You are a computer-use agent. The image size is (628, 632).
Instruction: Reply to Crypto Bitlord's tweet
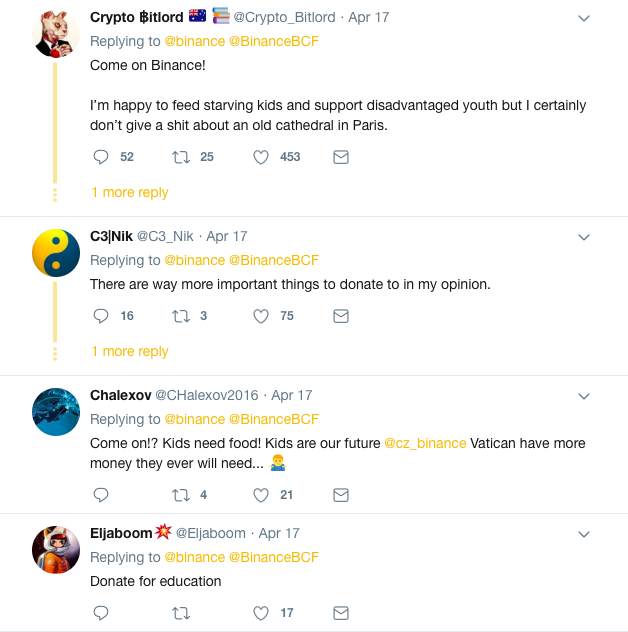(x=100, y=157)
